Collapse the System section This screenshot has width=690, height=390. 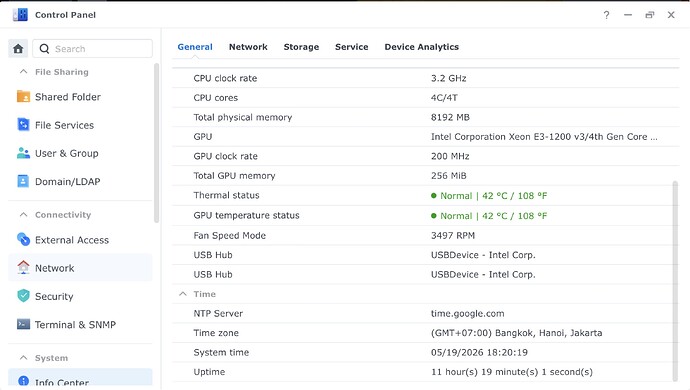pos(24,357)
